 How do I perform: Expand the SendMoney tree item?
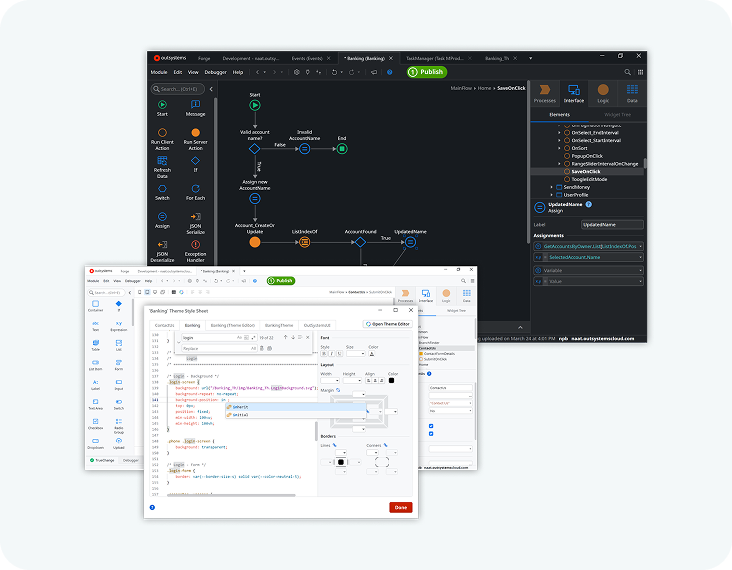pos(552,187)
